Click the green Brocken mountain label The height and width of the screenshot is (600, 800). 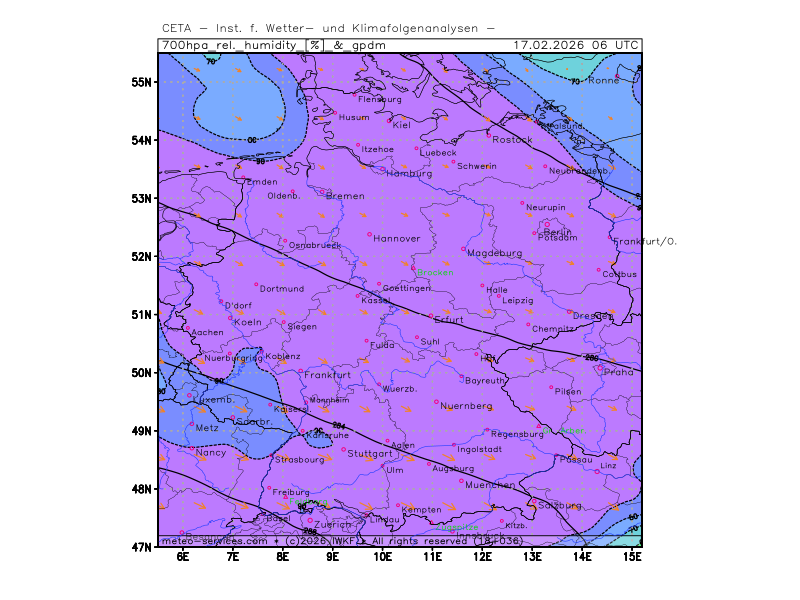point(435,272)
